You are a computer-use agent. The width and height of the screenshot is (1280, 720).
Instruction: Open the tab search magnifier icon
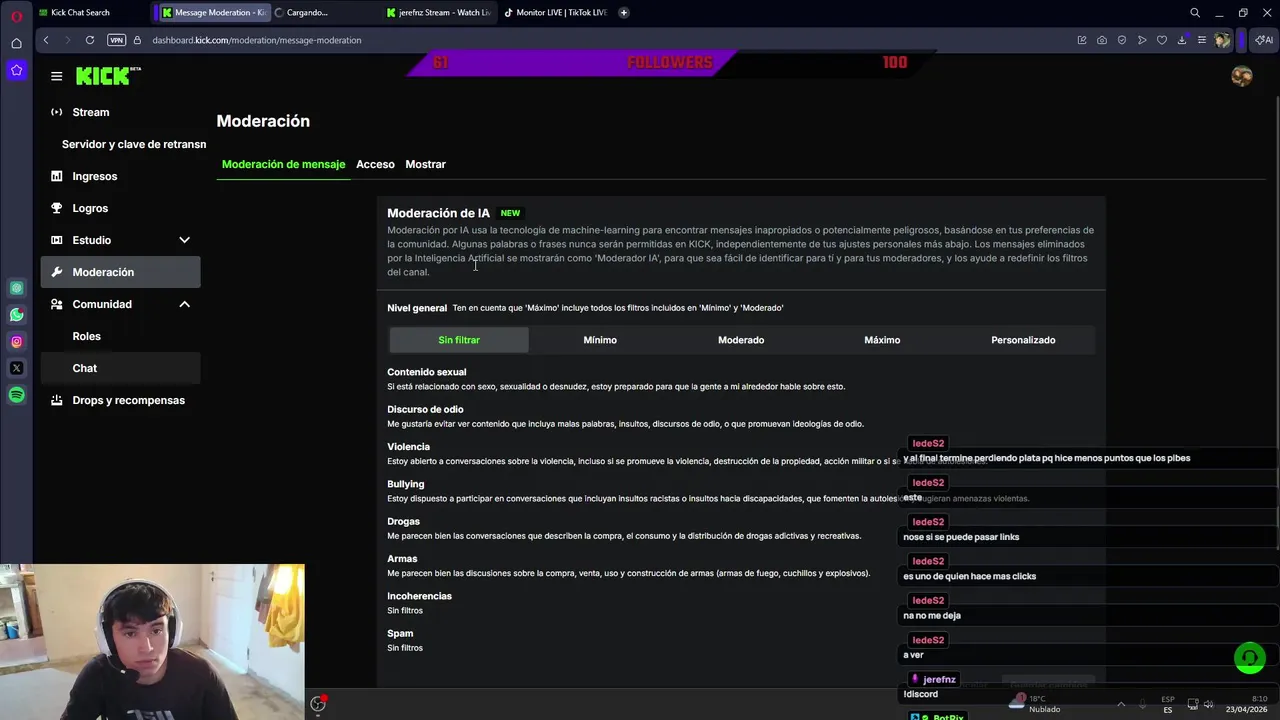[x=1195, y=13]
